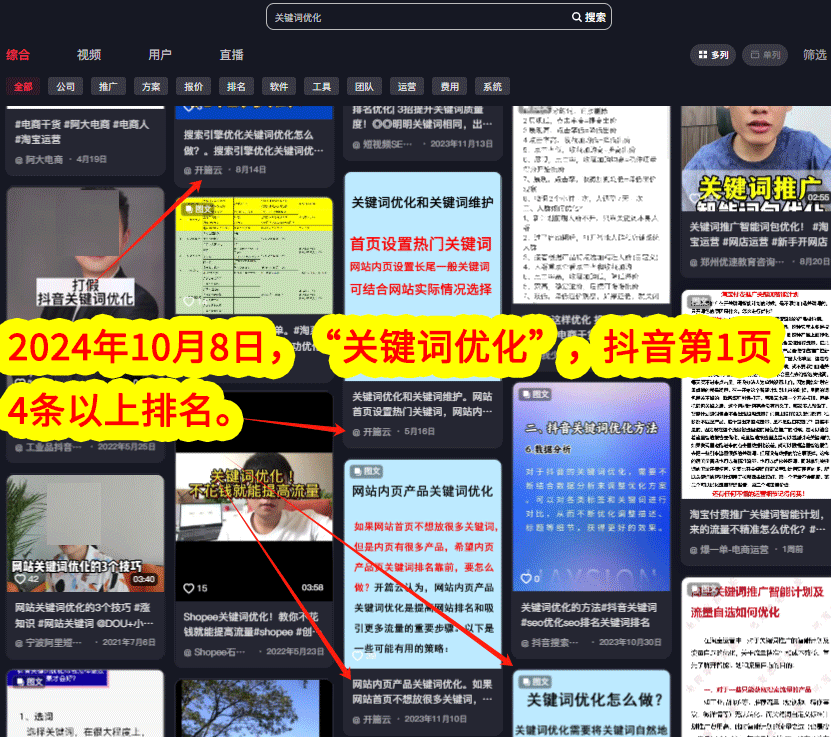Select the 推广 filter tag

coord(108,86)
